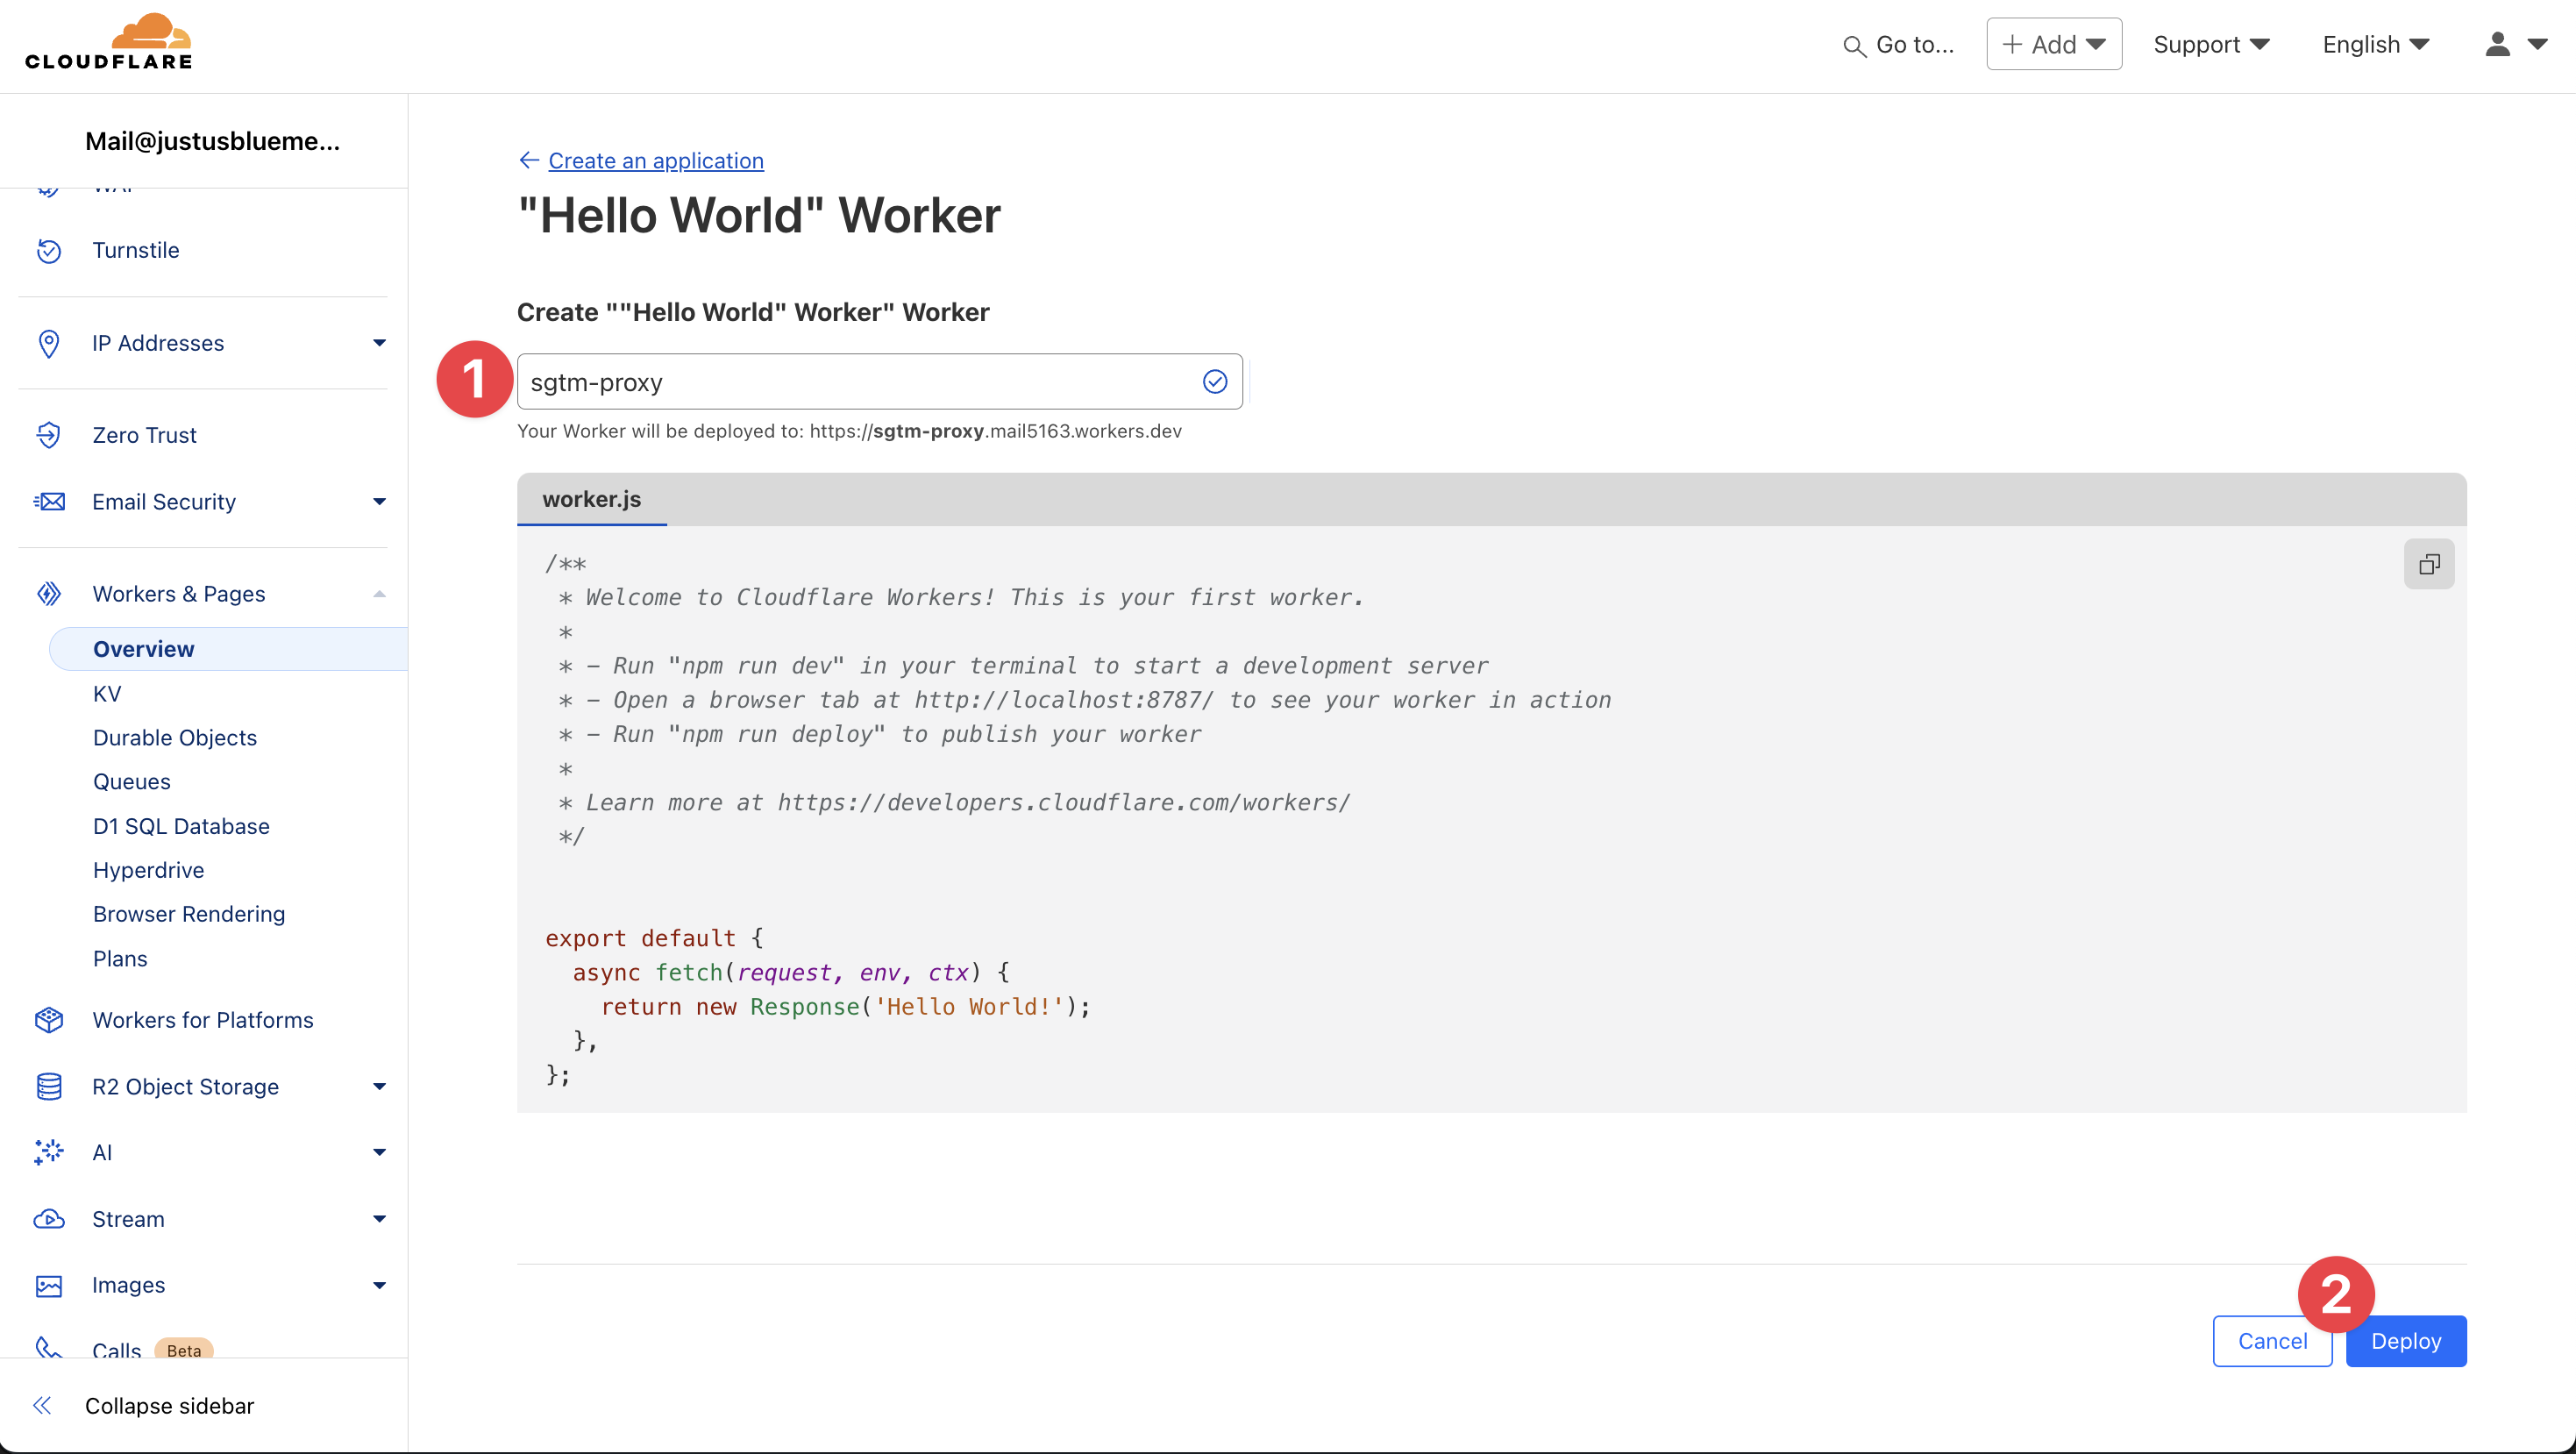Viewport: 2576px width, 1454px height.
Task: Click the Zero Trust shield icon
Action: coord(48,435)
